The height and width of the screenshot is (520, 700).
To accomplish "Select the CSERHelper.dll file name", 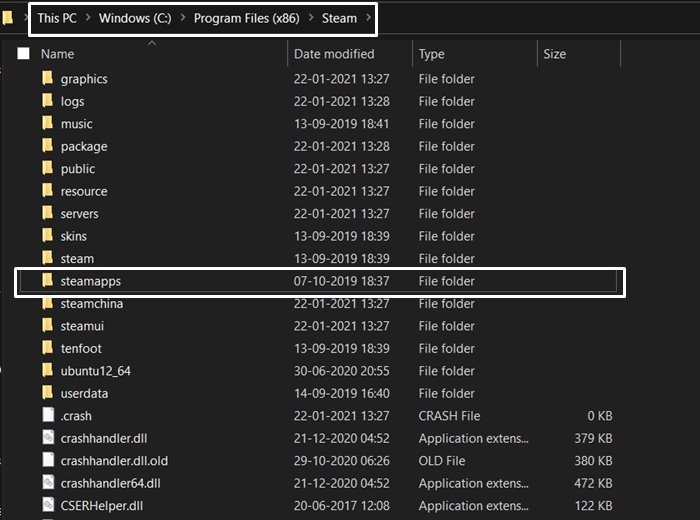I will pos(102,506).
